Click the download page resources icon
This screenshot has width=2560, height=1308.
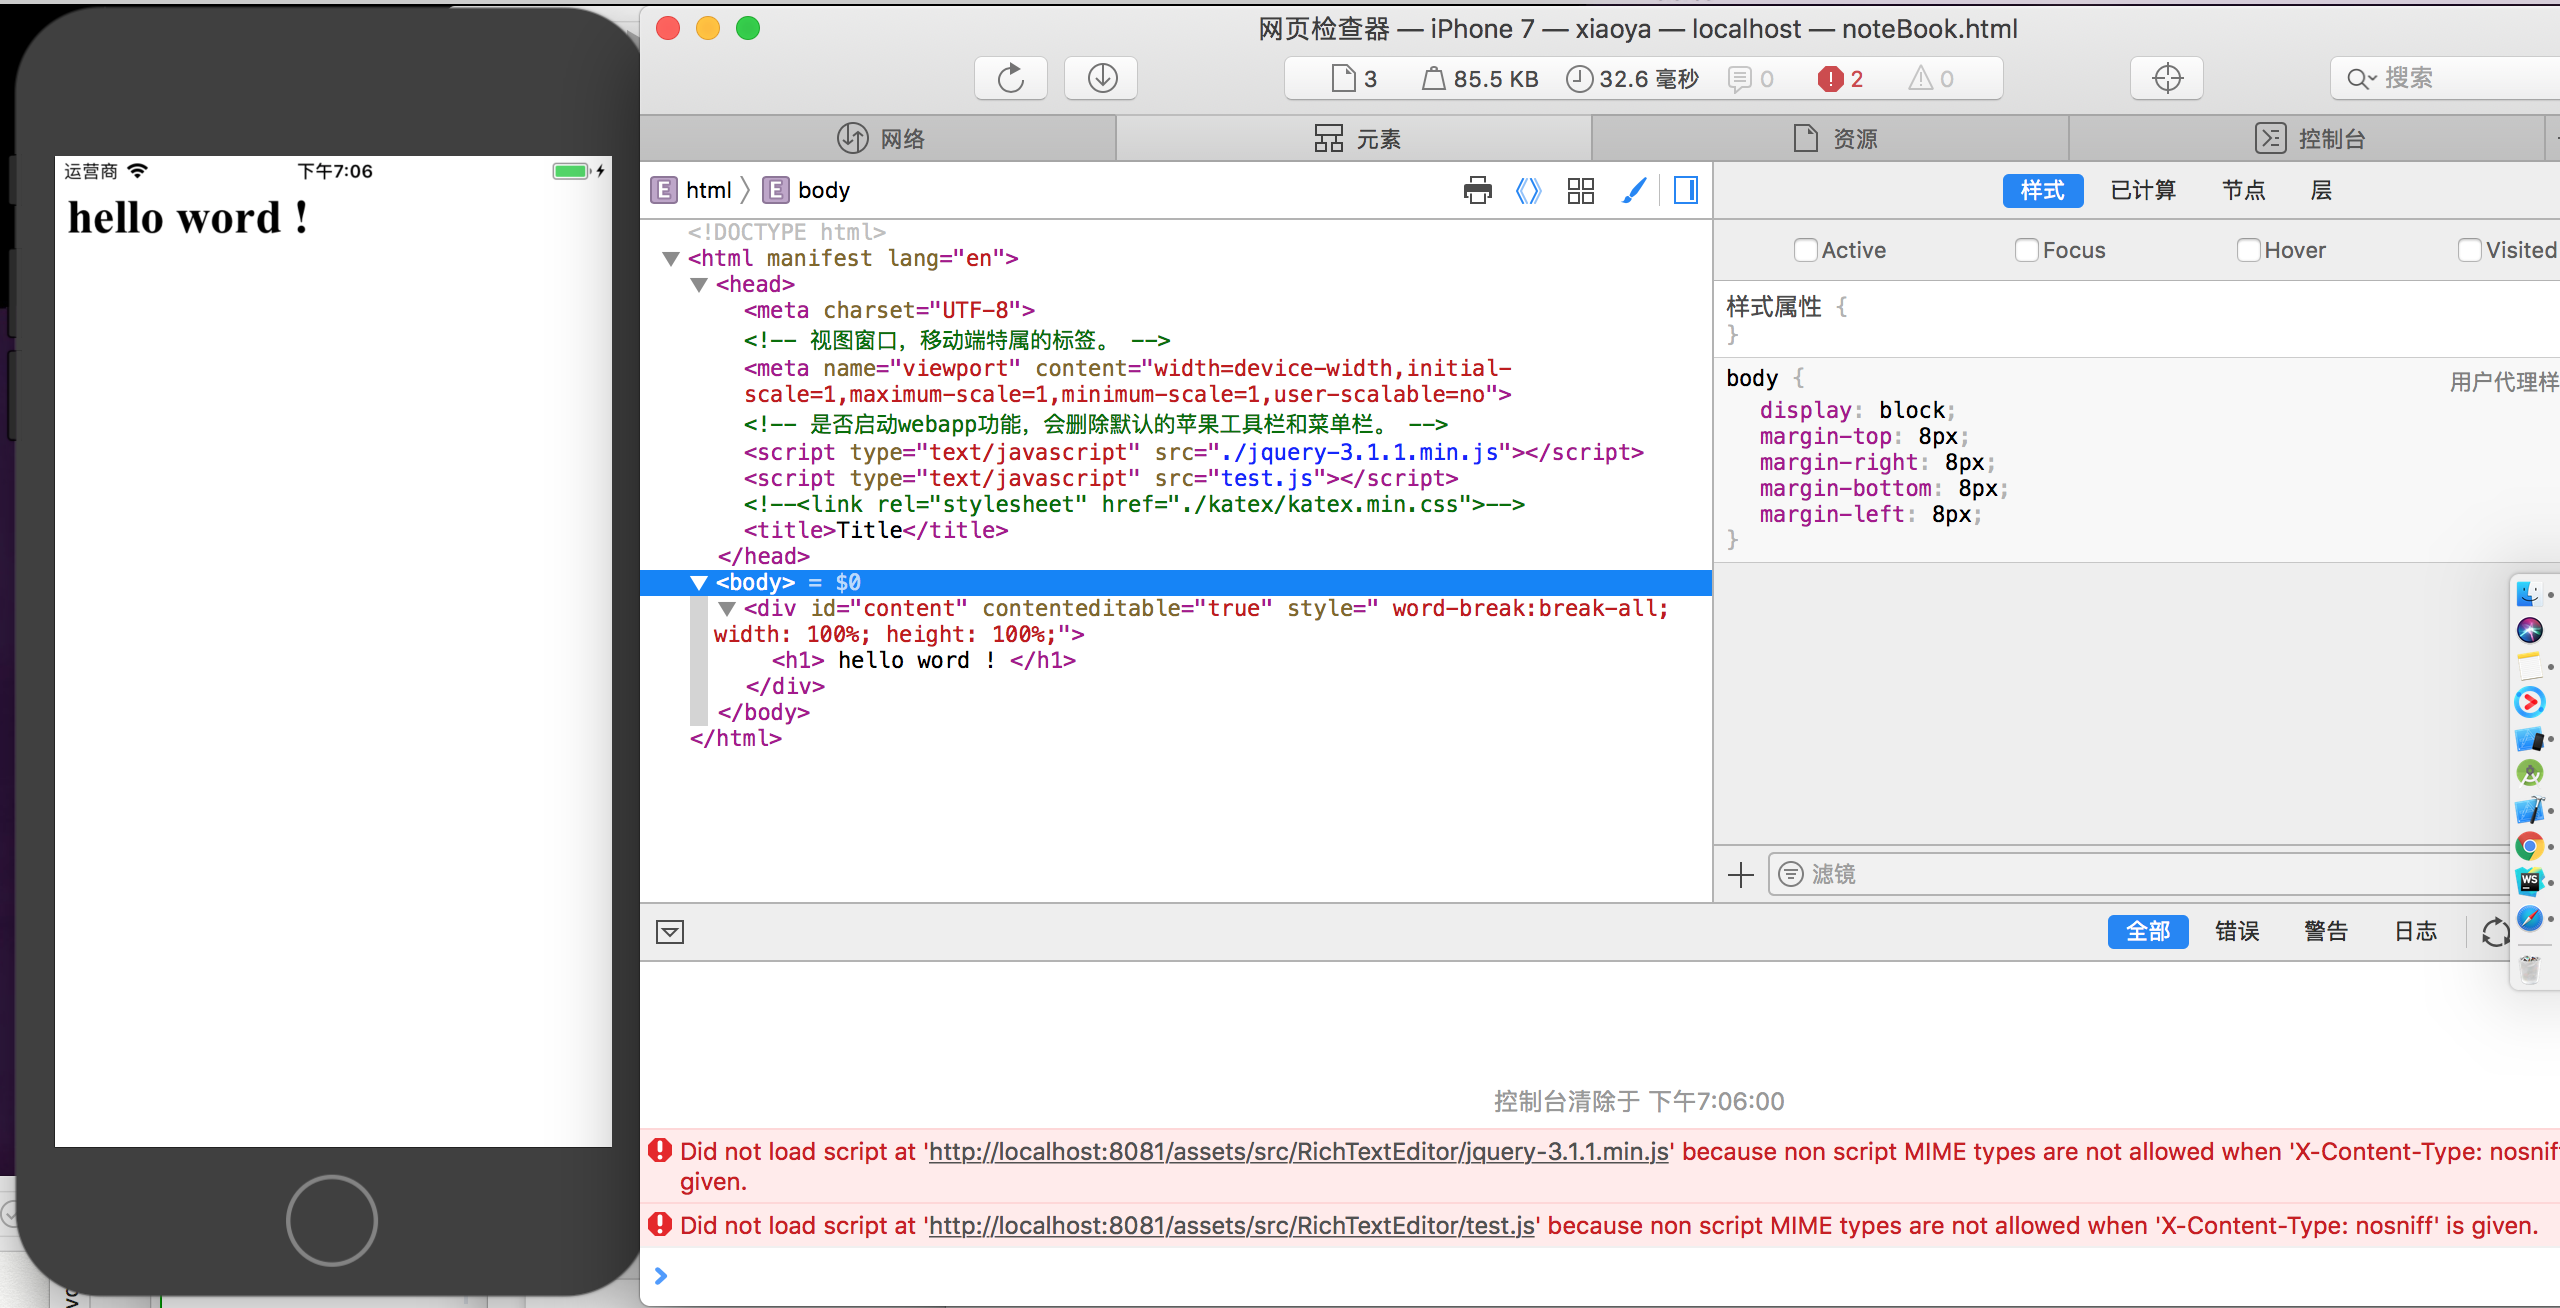(x=1100, y=78)
